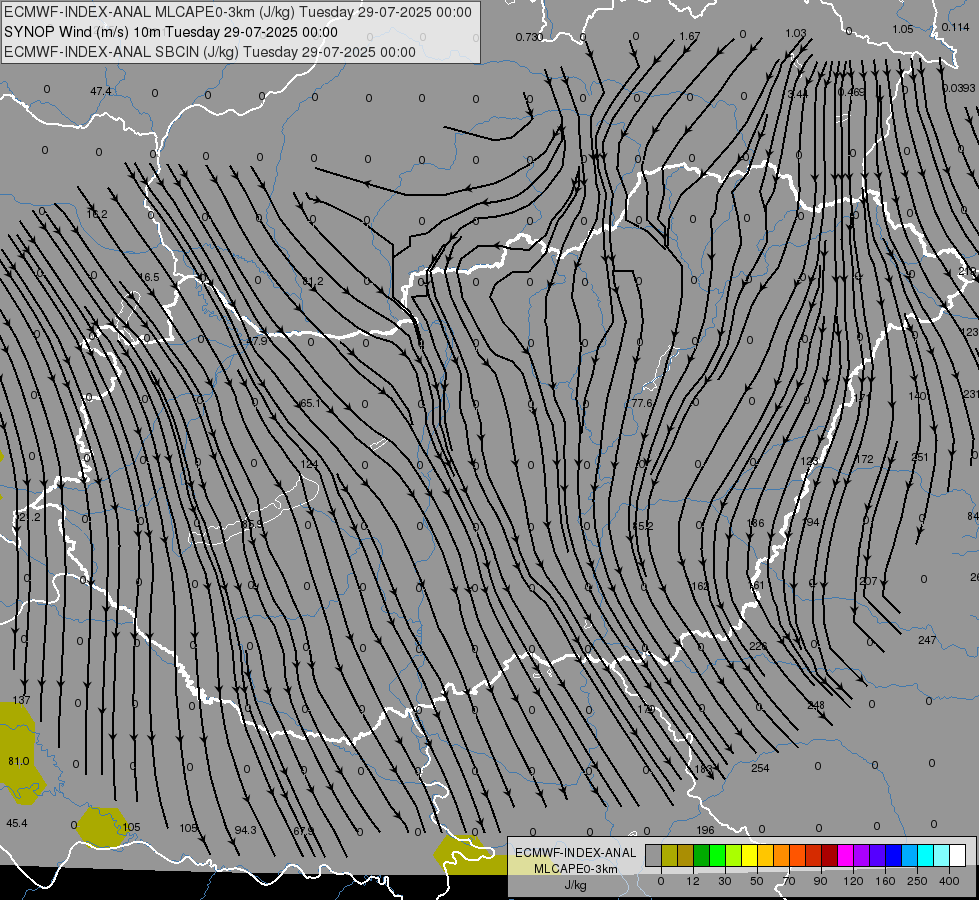Click the legend scale label 400
This screenshot has height=900, width=979.
click(x=949, y=881)
